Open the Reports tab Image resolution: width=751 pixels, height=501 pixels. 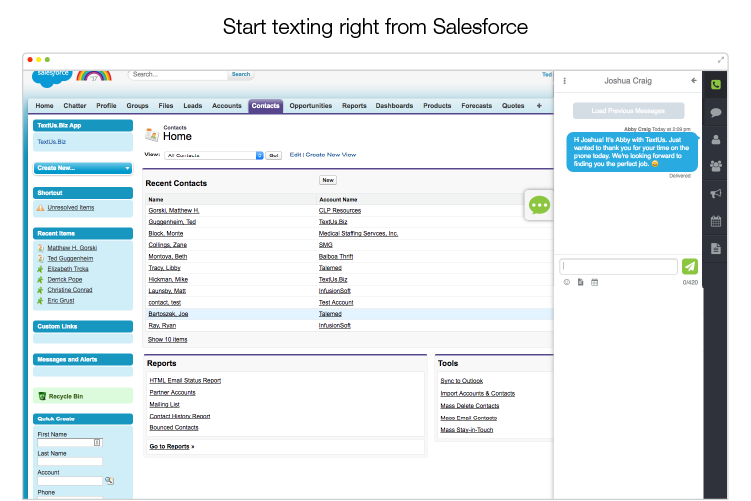pos(354,105)
